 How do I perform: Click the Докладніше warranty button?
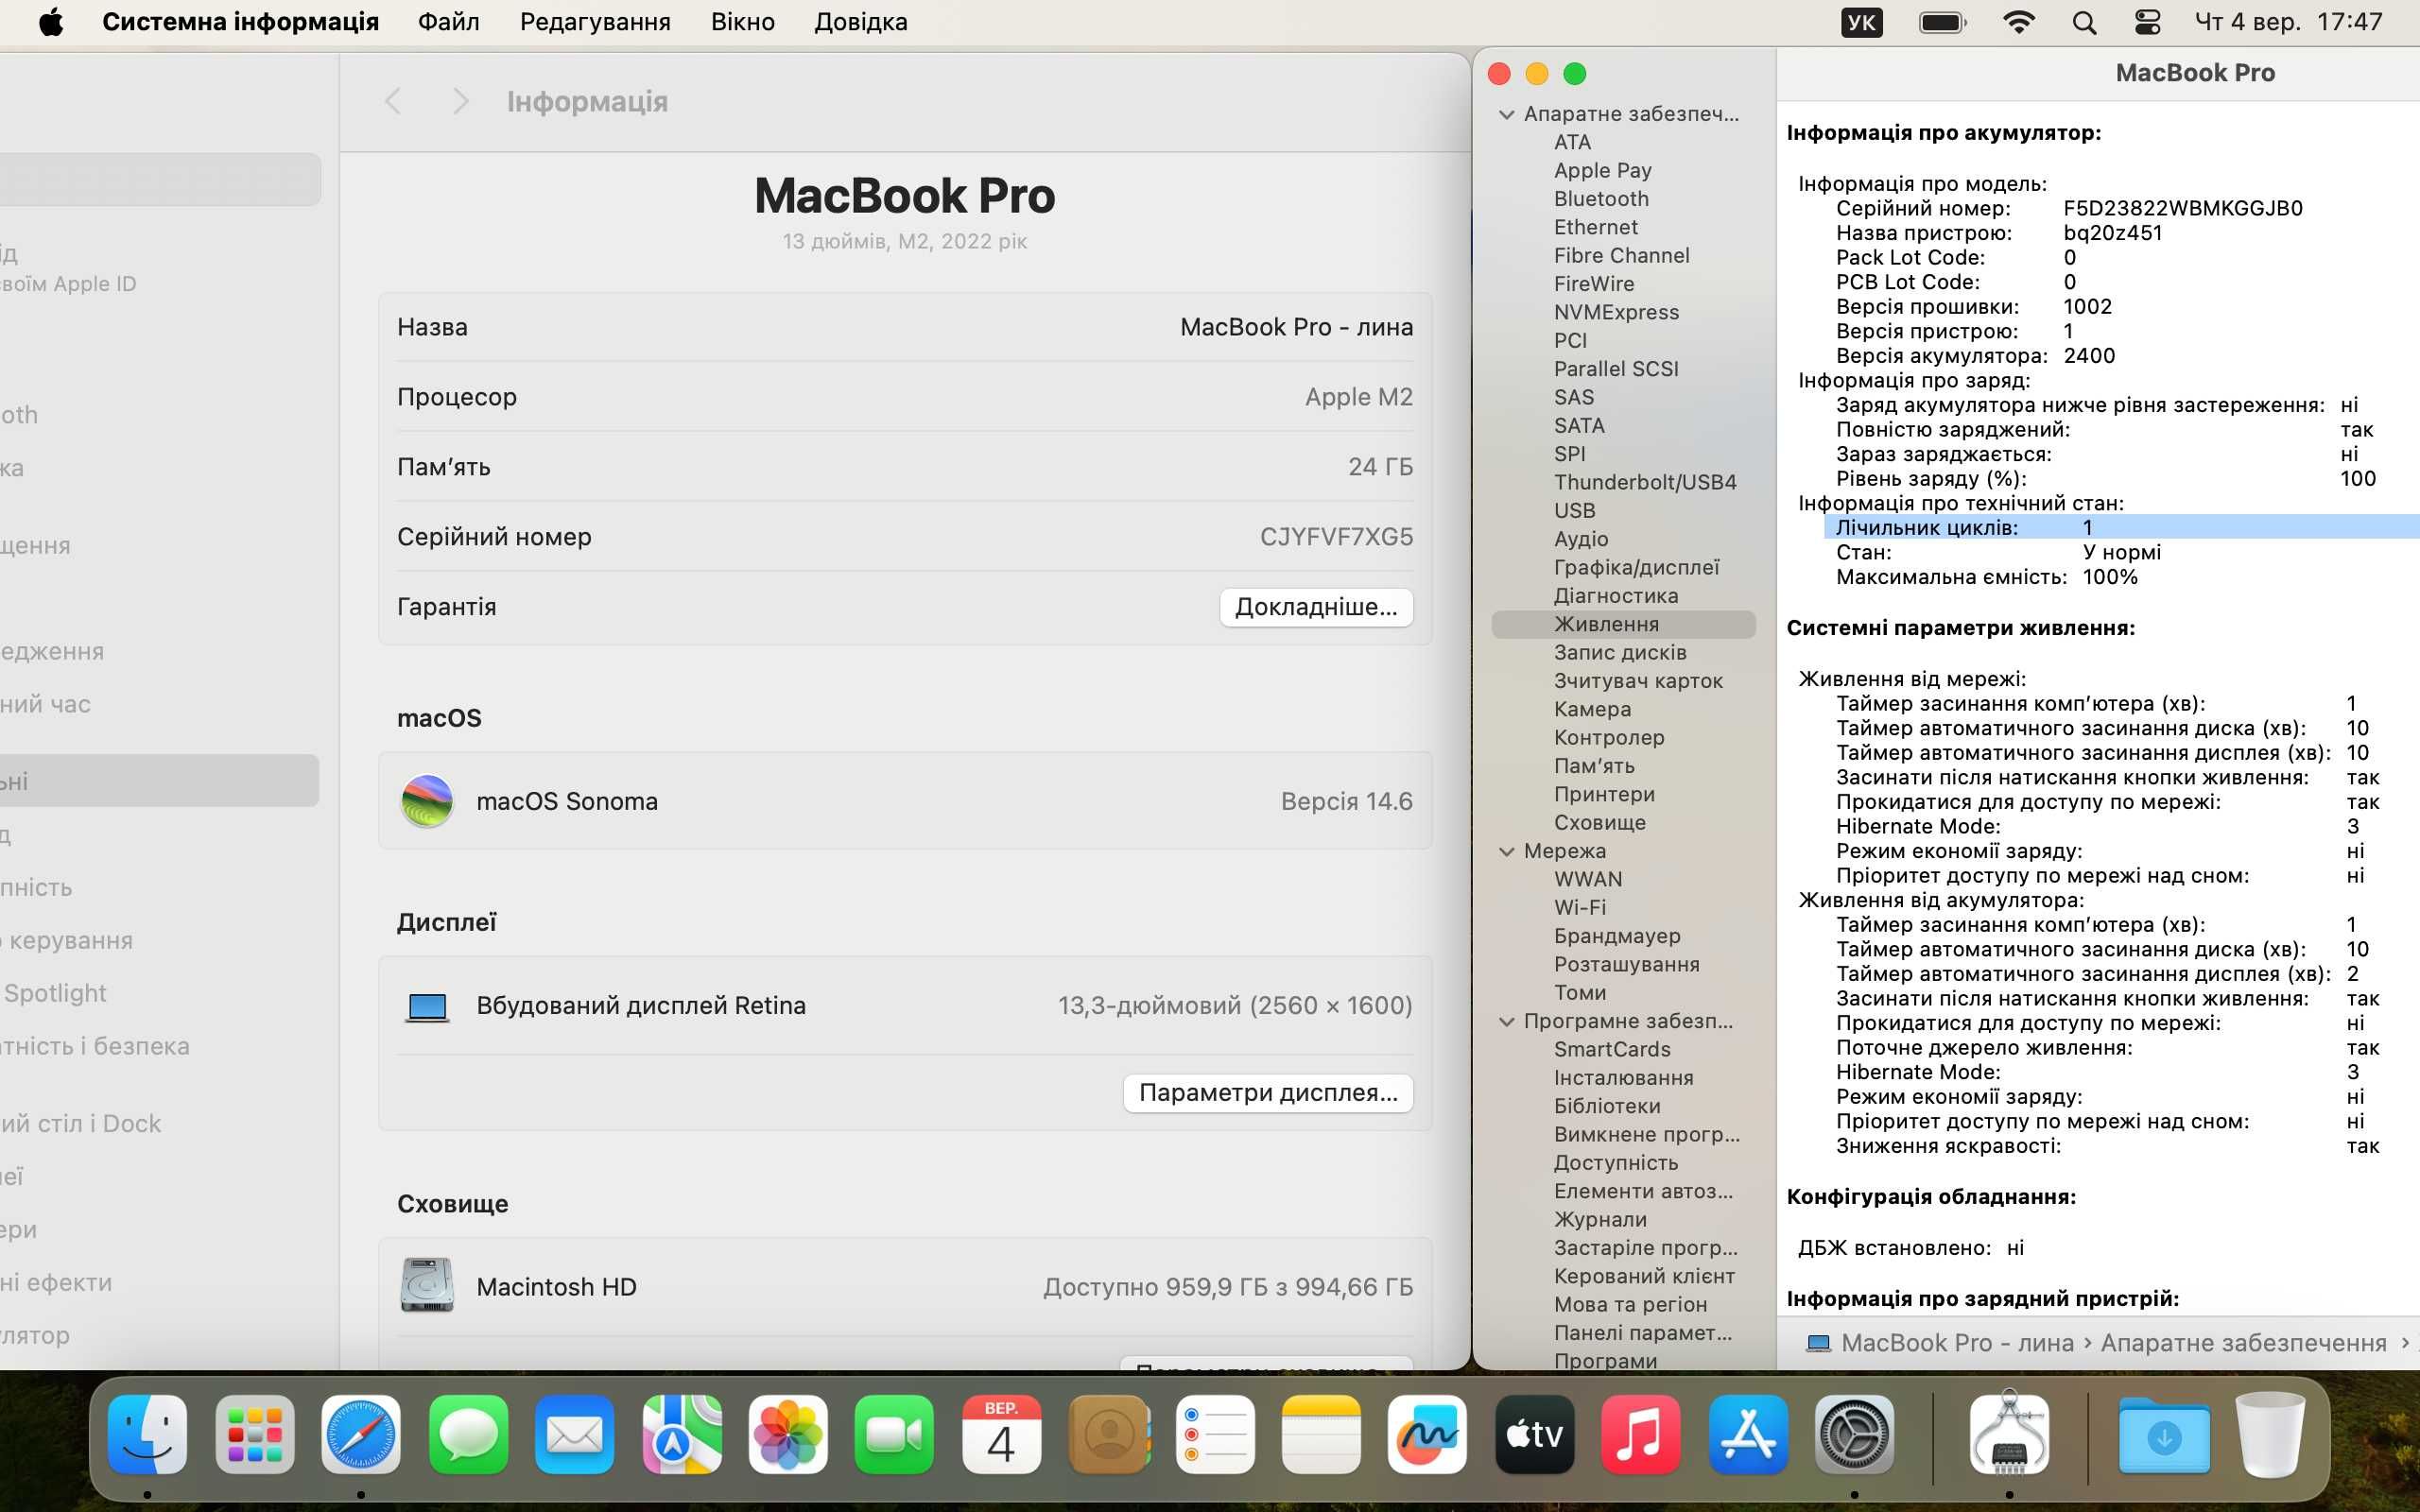[1316, 607]
